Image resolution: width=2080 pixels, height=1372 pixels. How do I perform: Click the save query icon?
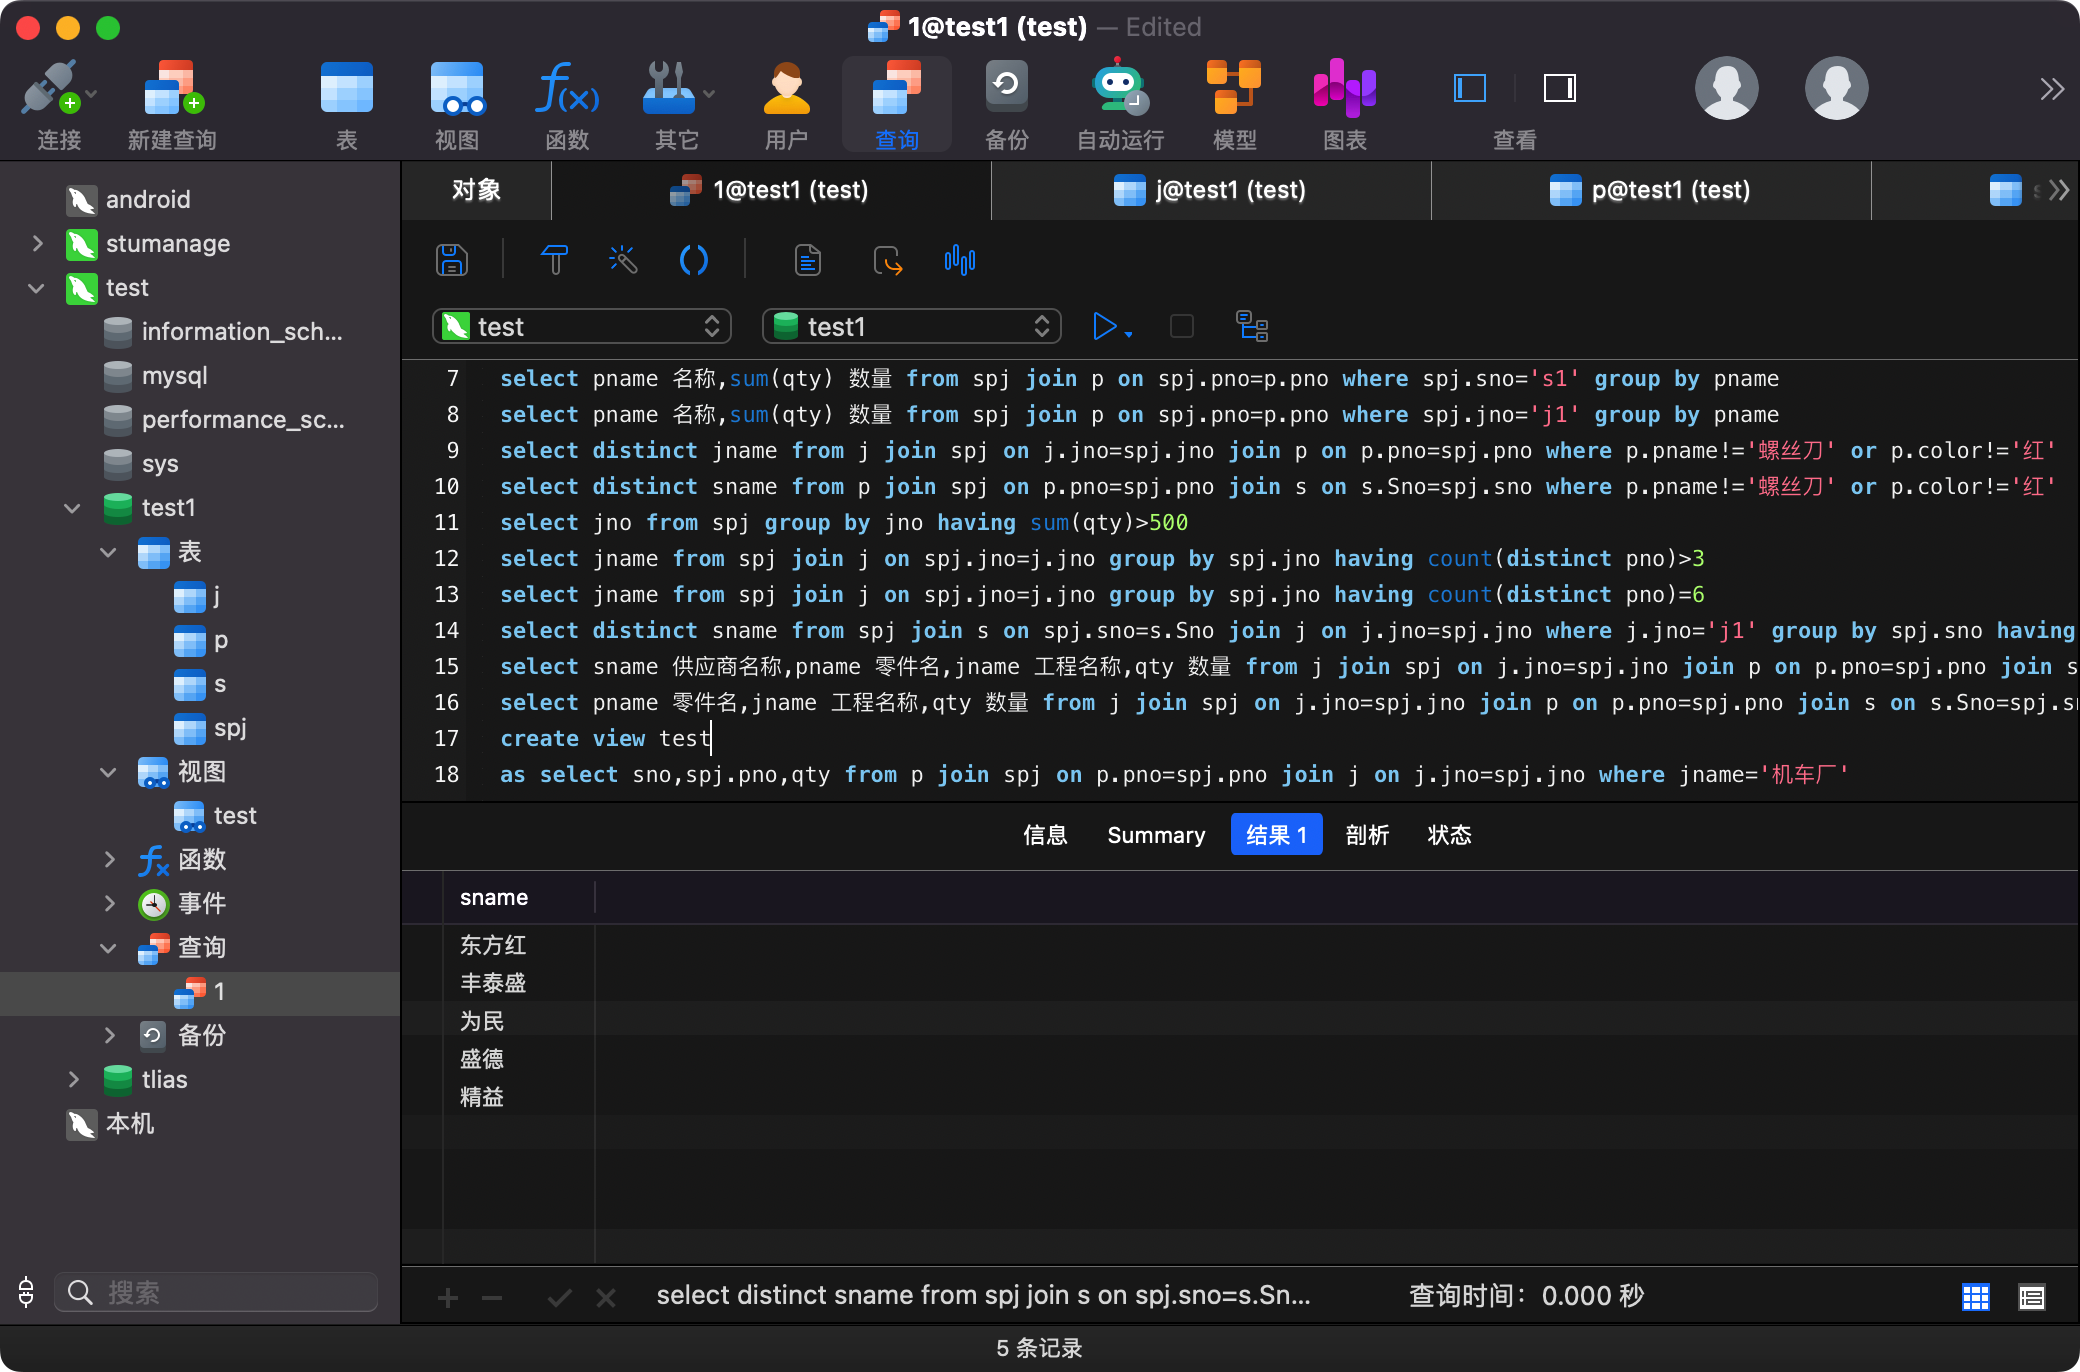click(452, 260)
